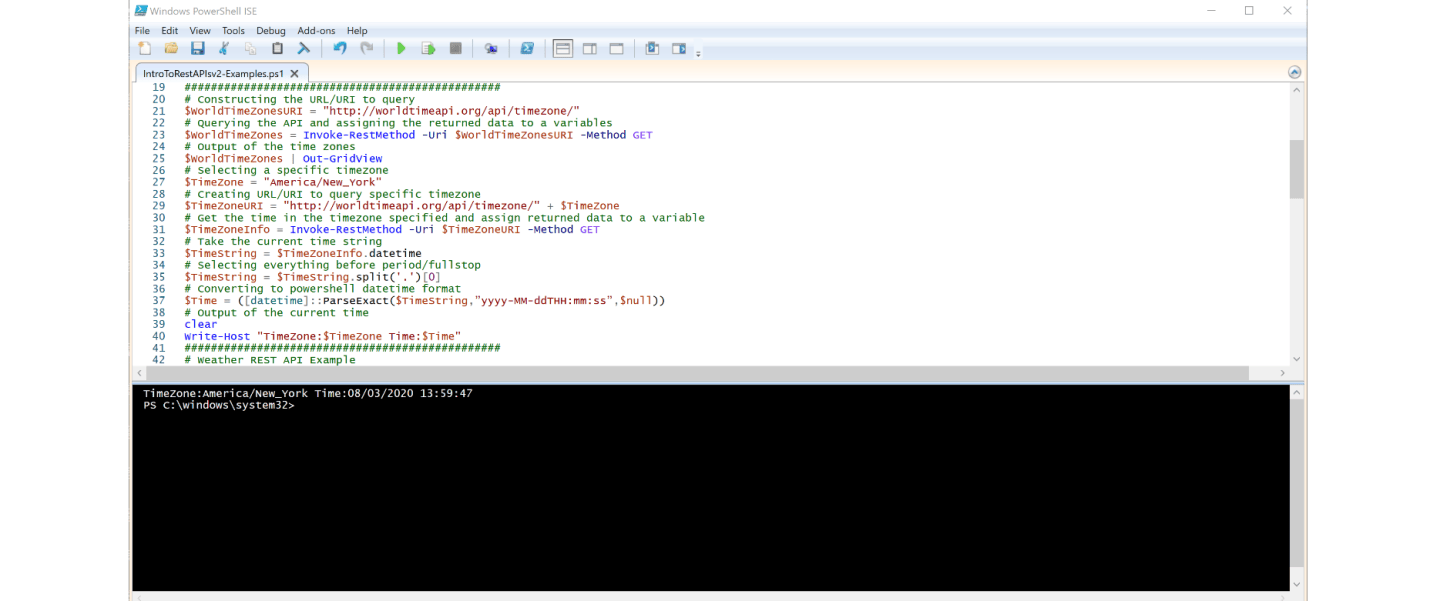Click the Run Selection icon
The height and width of the screenshot is (601, 1440).
coord(428,48)
